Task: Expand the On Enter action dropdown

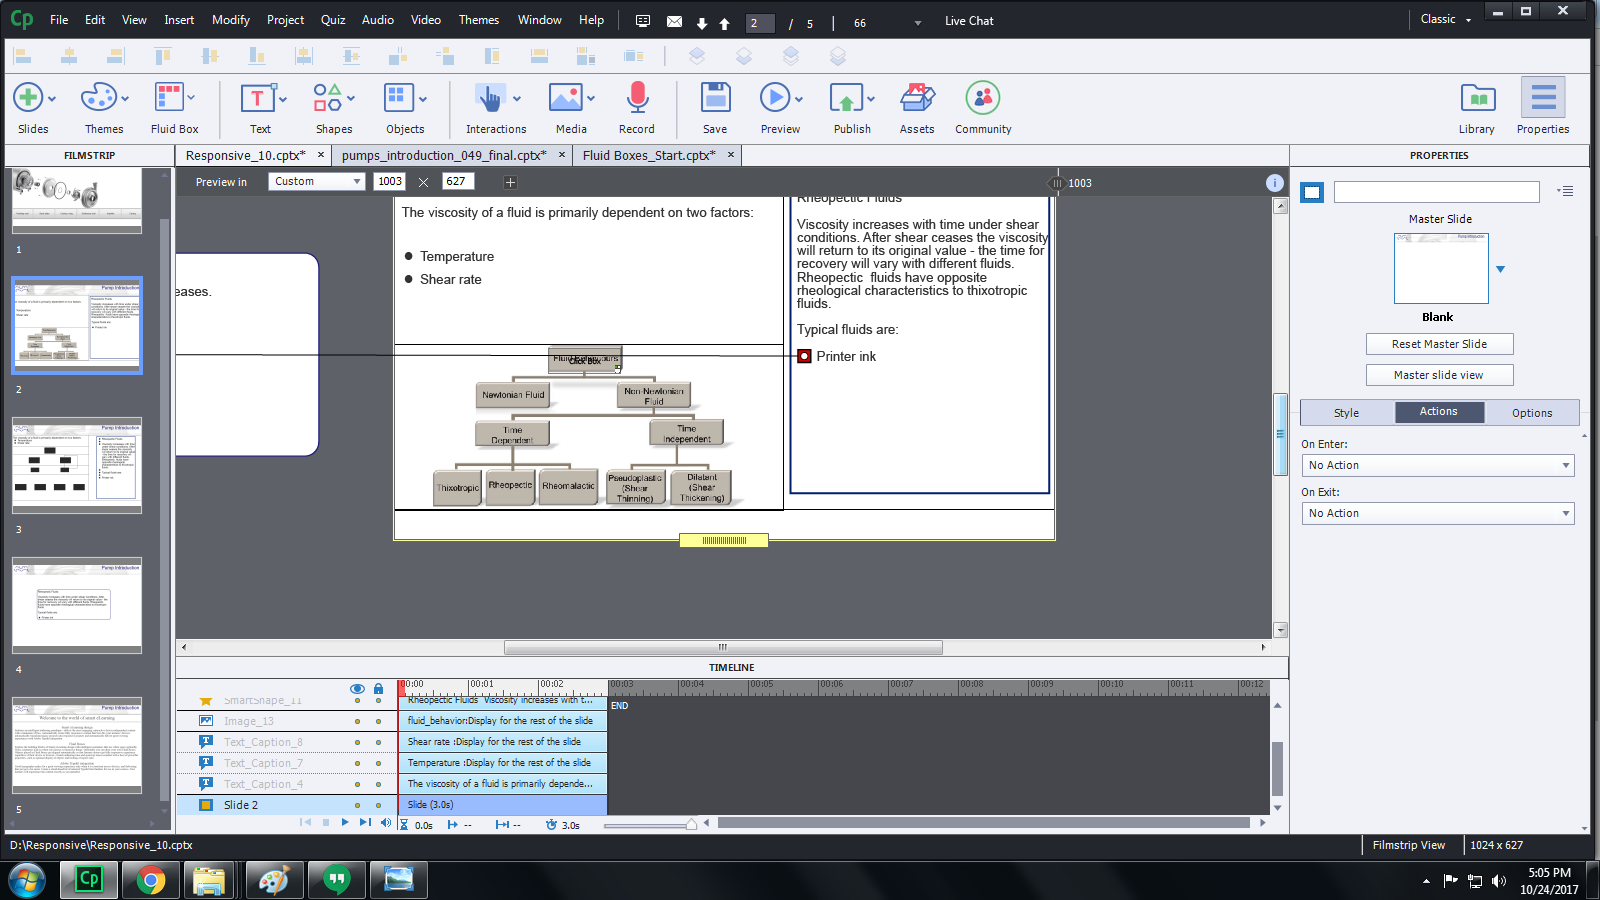Action: pos(1439,465)
